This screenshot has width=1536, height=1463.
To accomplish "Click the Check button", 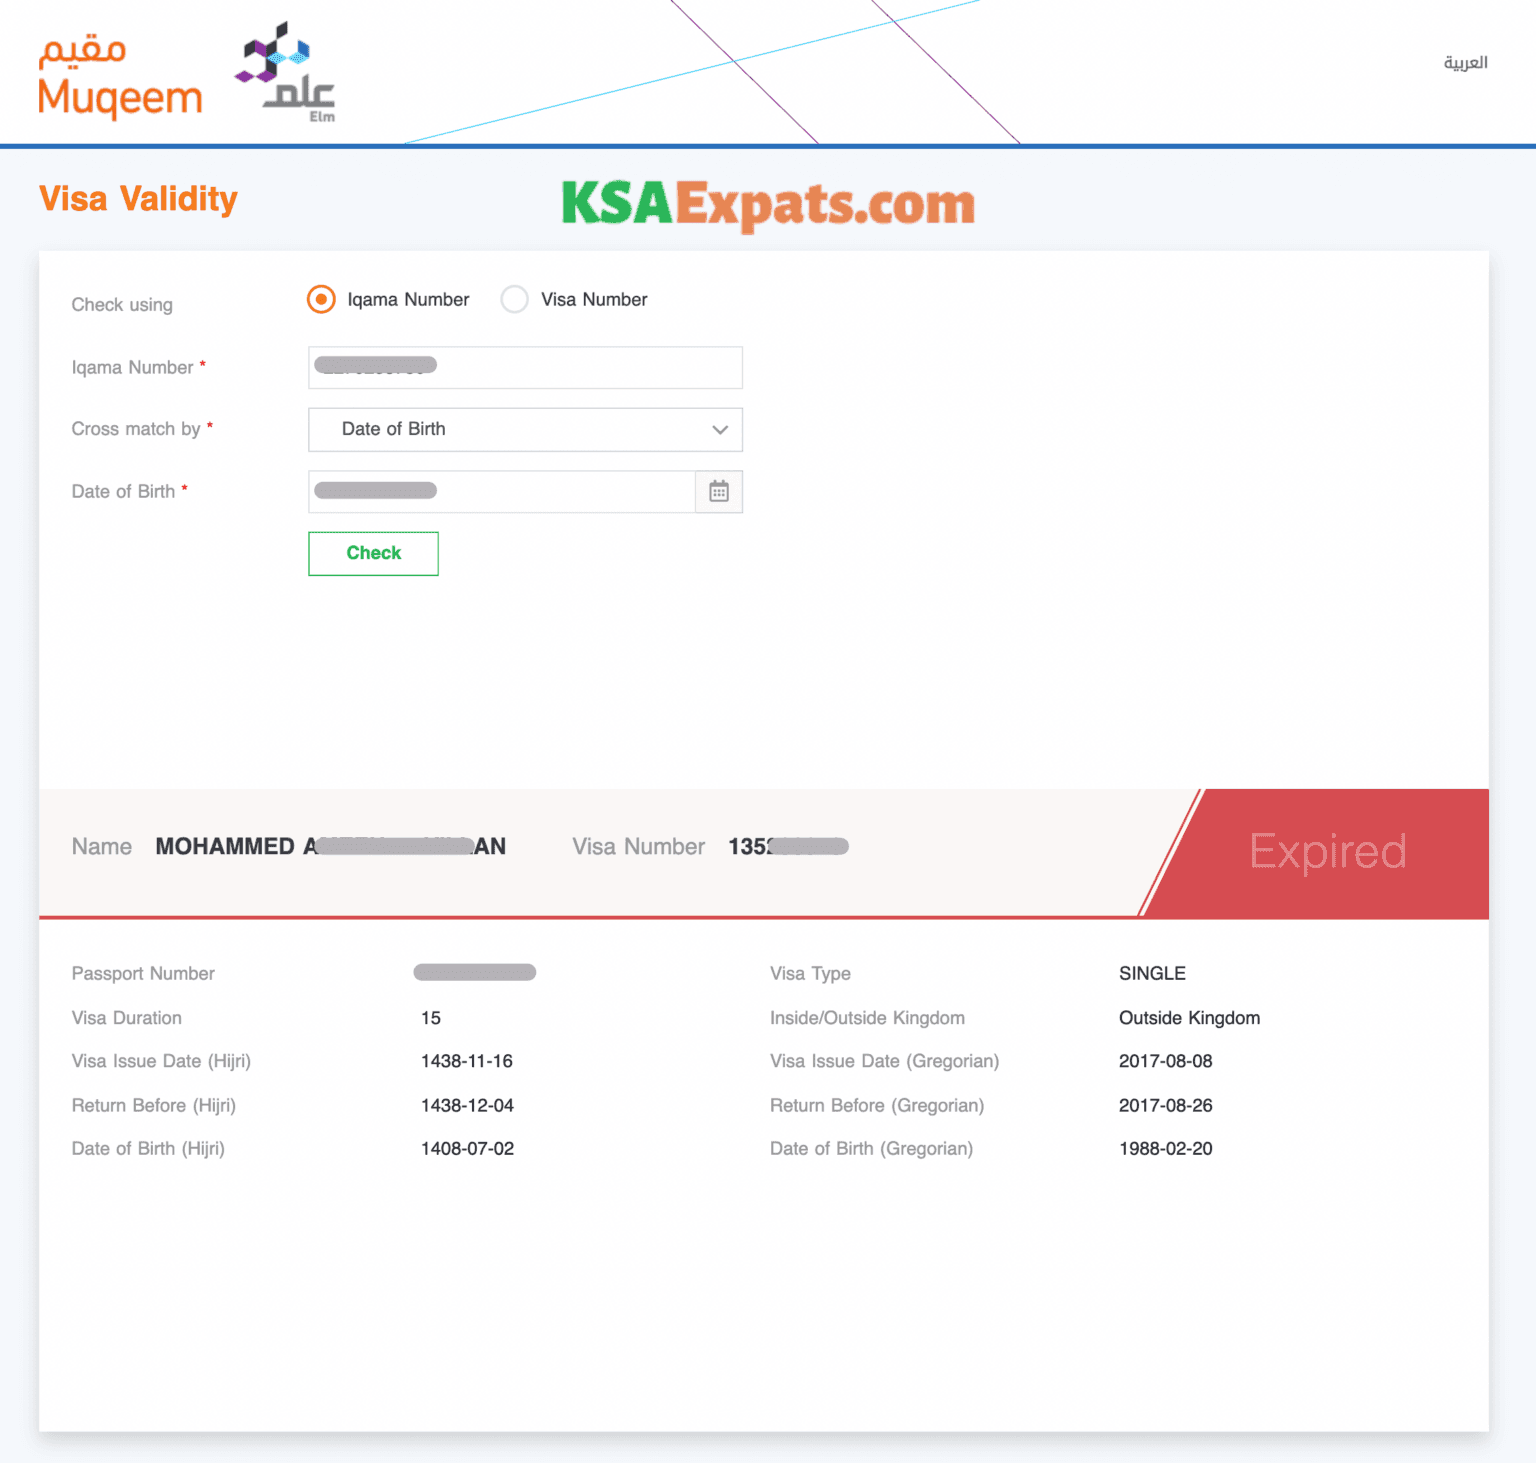I will pyautogui.click(x=373, y=553).
